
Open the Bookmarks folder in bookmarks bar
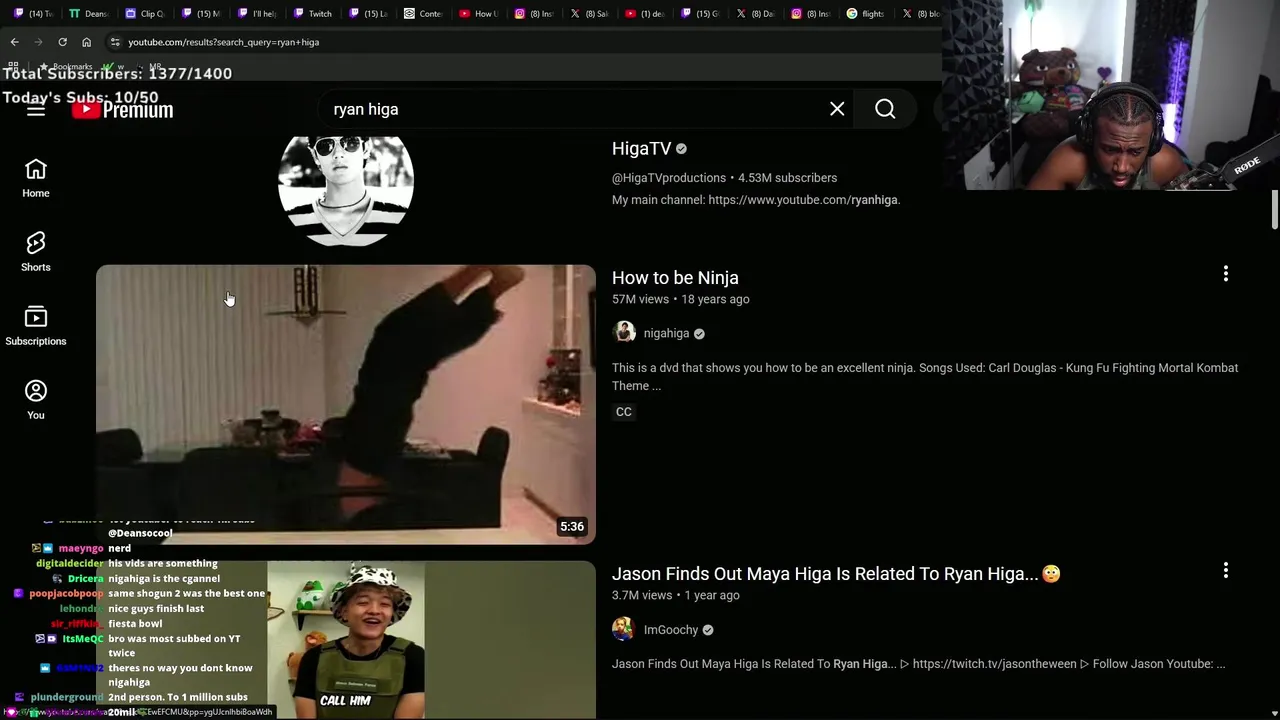pyautogui.click(x=66, y=66)
